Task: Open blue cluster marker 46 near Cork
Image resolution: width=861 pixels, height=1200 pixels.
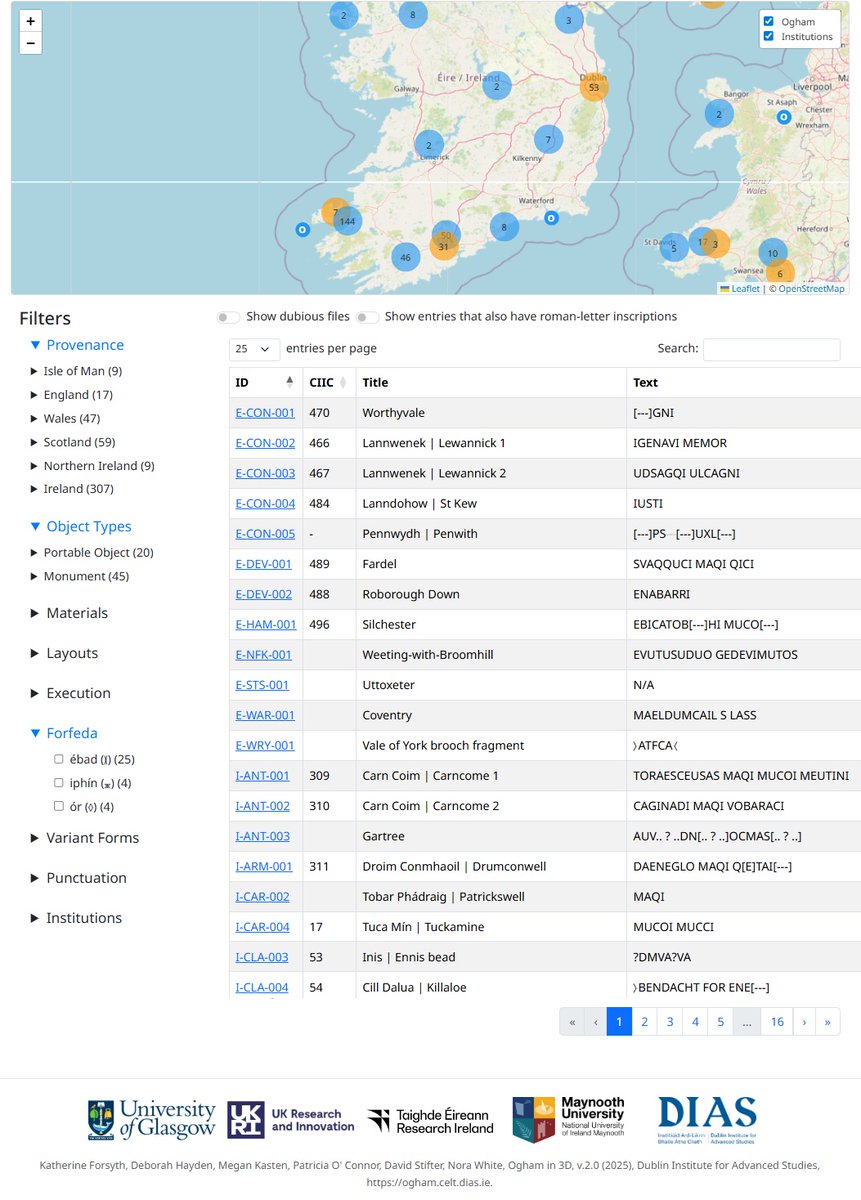Action: [405, 257]
